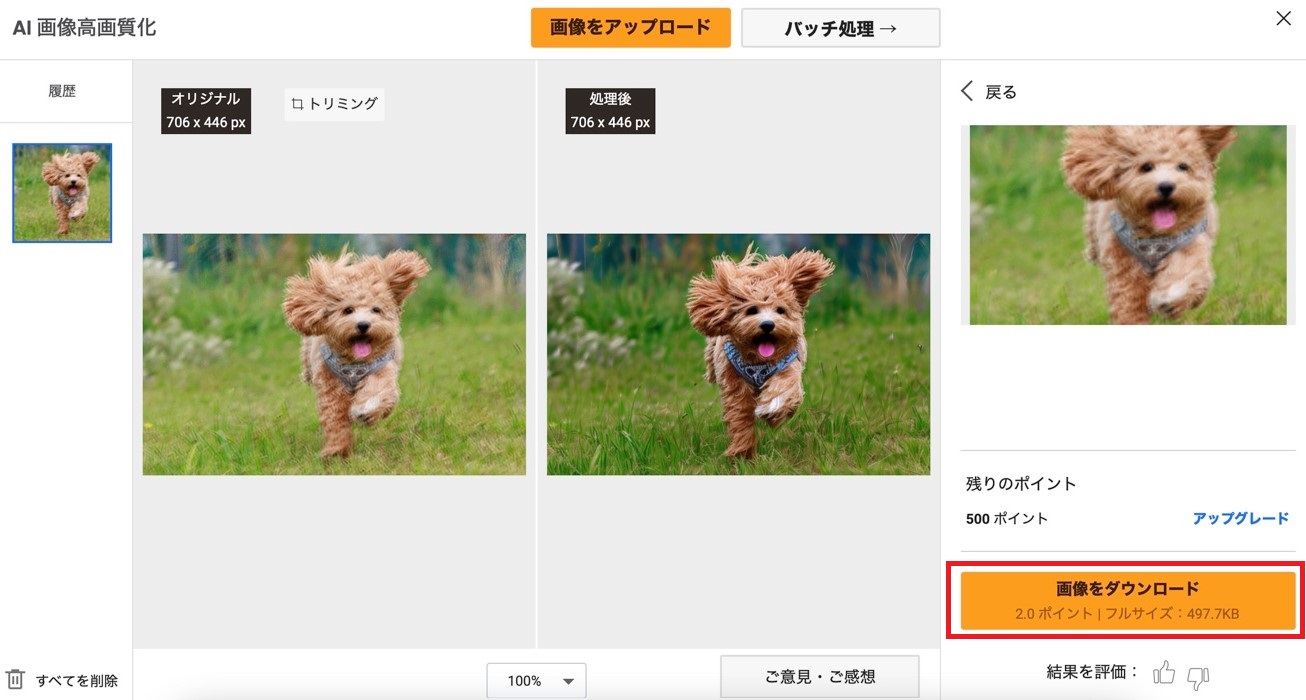Give the result a thumbs up rating
Screen dimensions: 1306x700
click(x=1166, y=673)
